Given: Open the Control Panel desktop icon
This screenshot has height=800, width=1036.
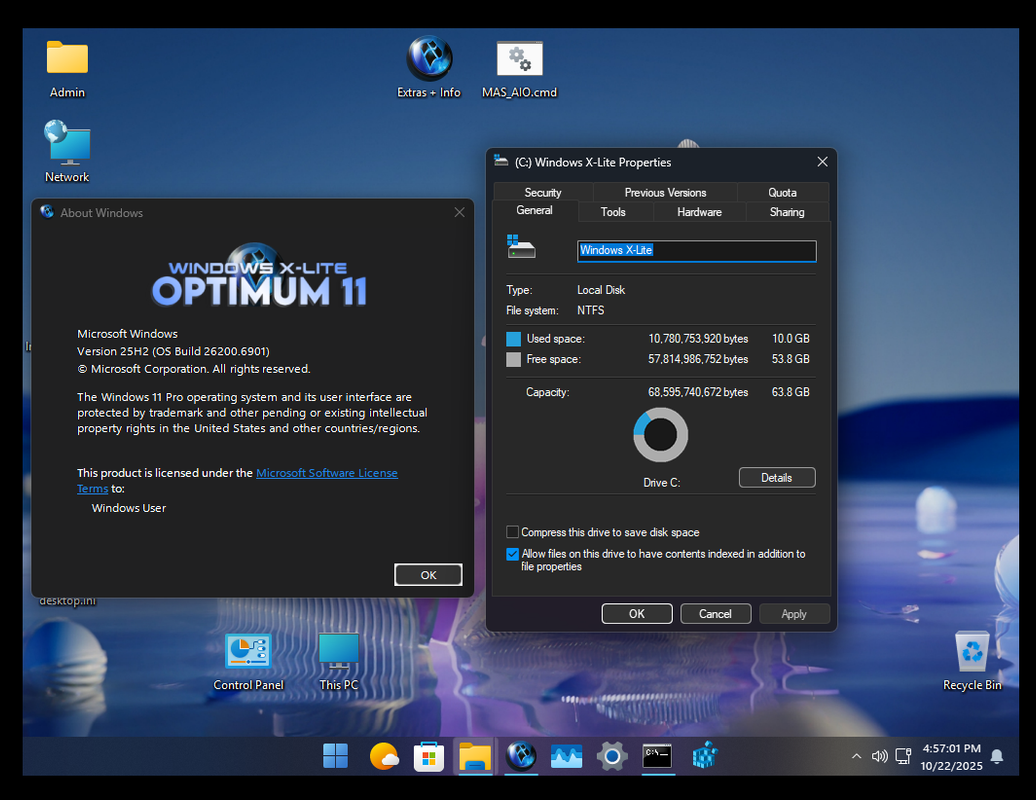Looking at the screenshot, I should click(x=248, y=662).
